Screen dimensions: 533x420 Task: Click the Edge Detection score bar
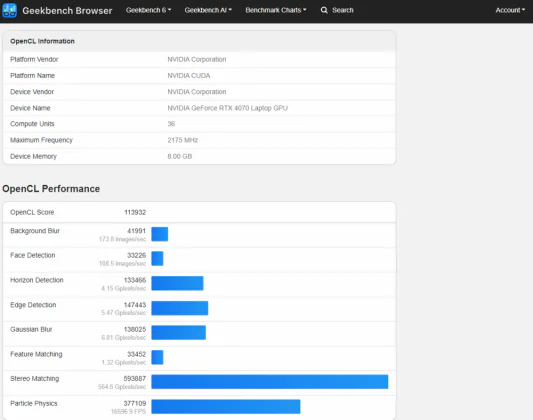(179, 308)
